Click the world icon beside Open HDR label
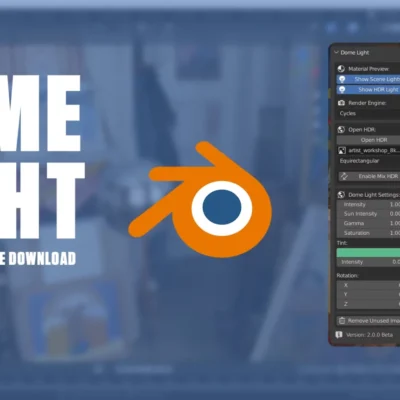The width and height of the screenshot is (400, 400). (x=341, y=130)
